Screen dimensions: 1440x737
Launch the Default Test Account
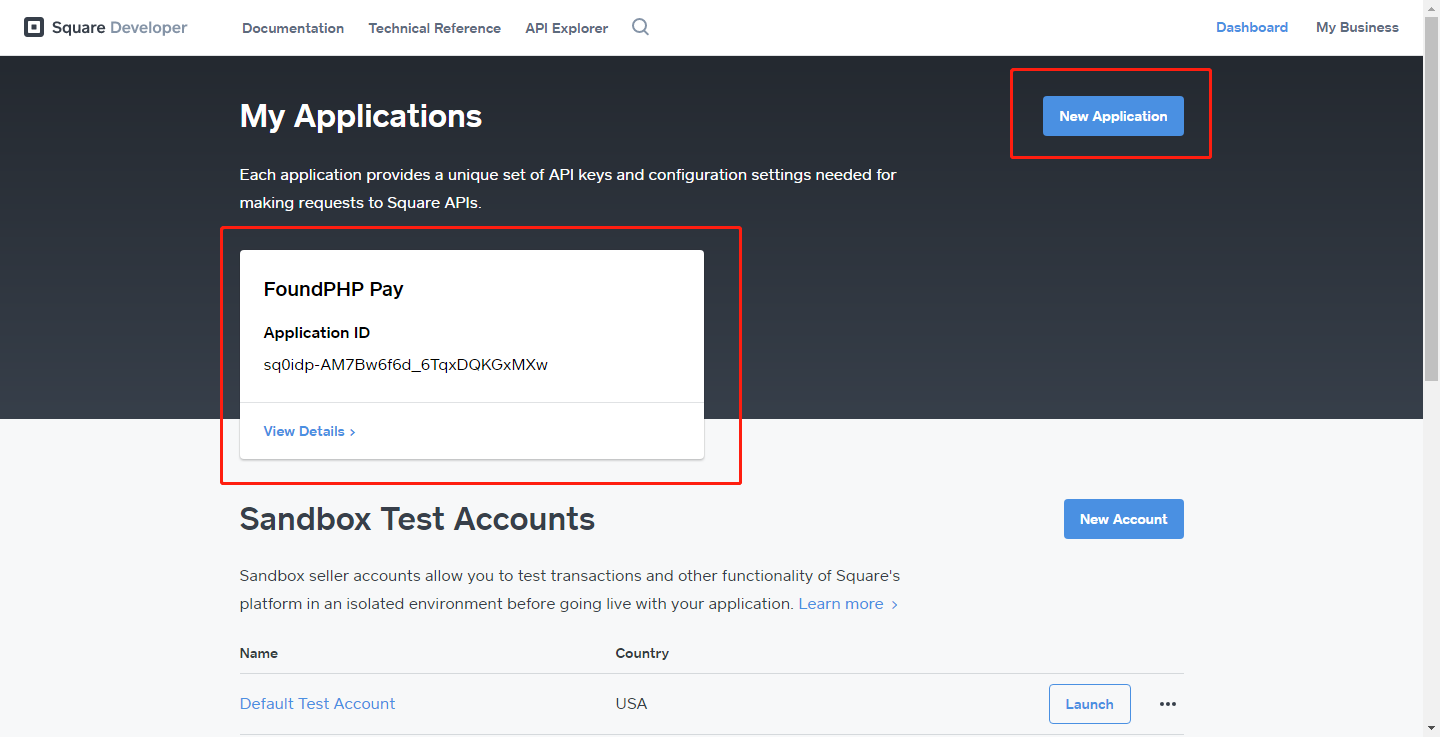coord(1090,704)
